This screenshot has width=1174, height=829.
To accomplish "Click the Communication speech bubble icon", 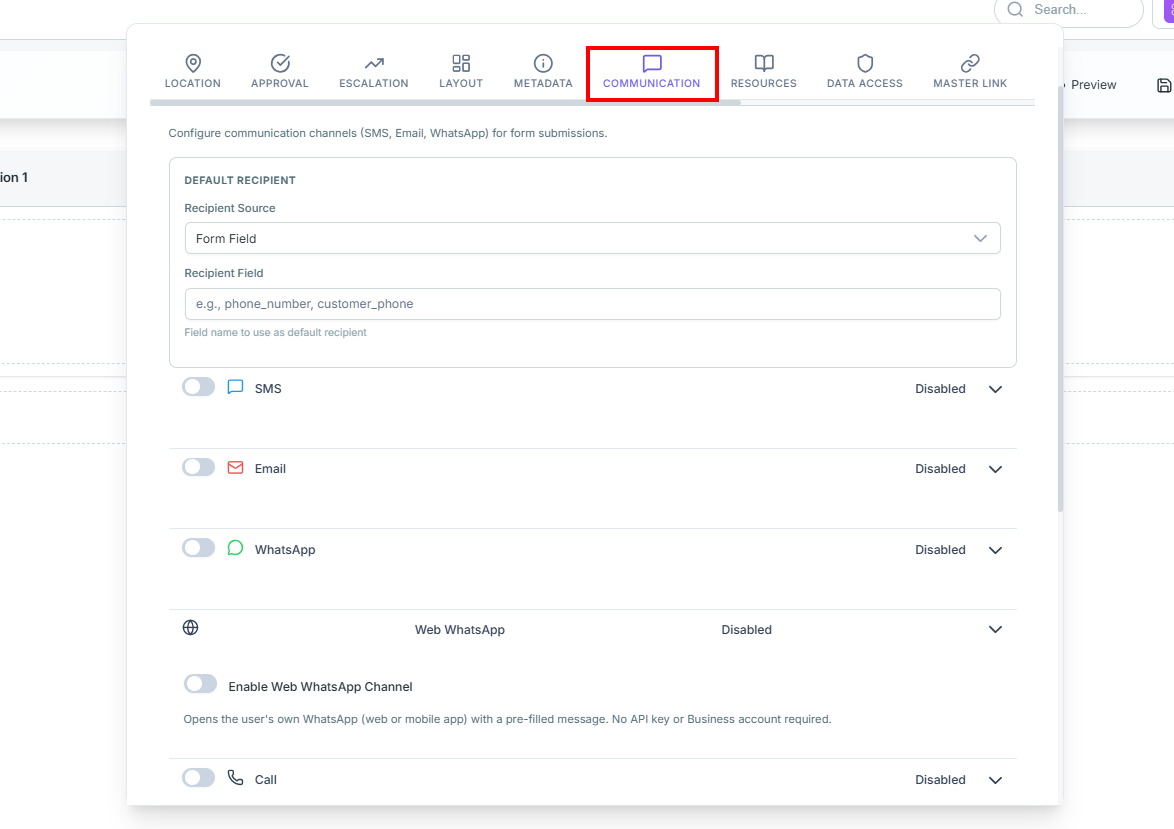I will [x=652, y=63].
